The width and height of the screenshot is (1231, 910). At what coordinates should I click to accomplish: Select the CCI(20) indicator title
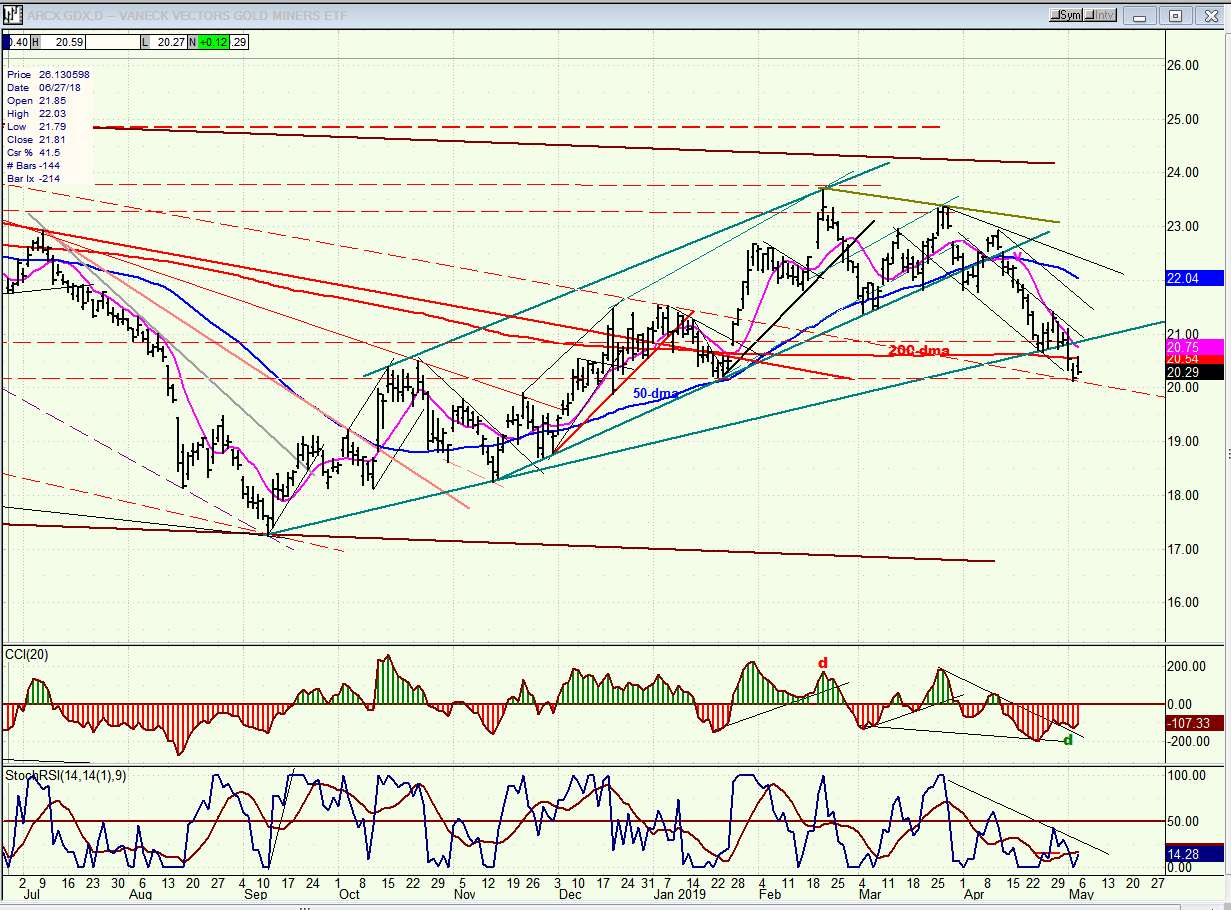click(x=27, y=655)
